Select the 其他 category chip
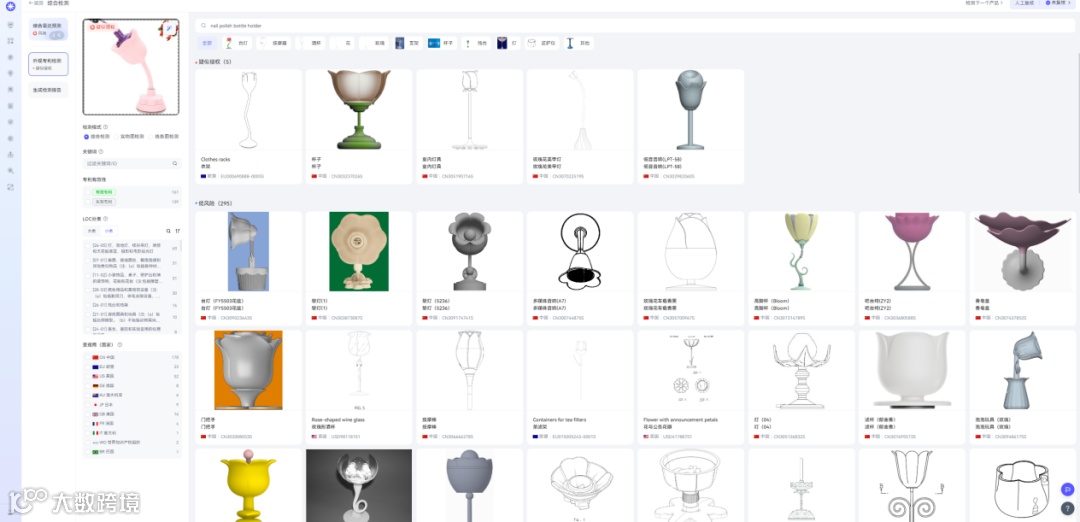 (x=579, y=43)
